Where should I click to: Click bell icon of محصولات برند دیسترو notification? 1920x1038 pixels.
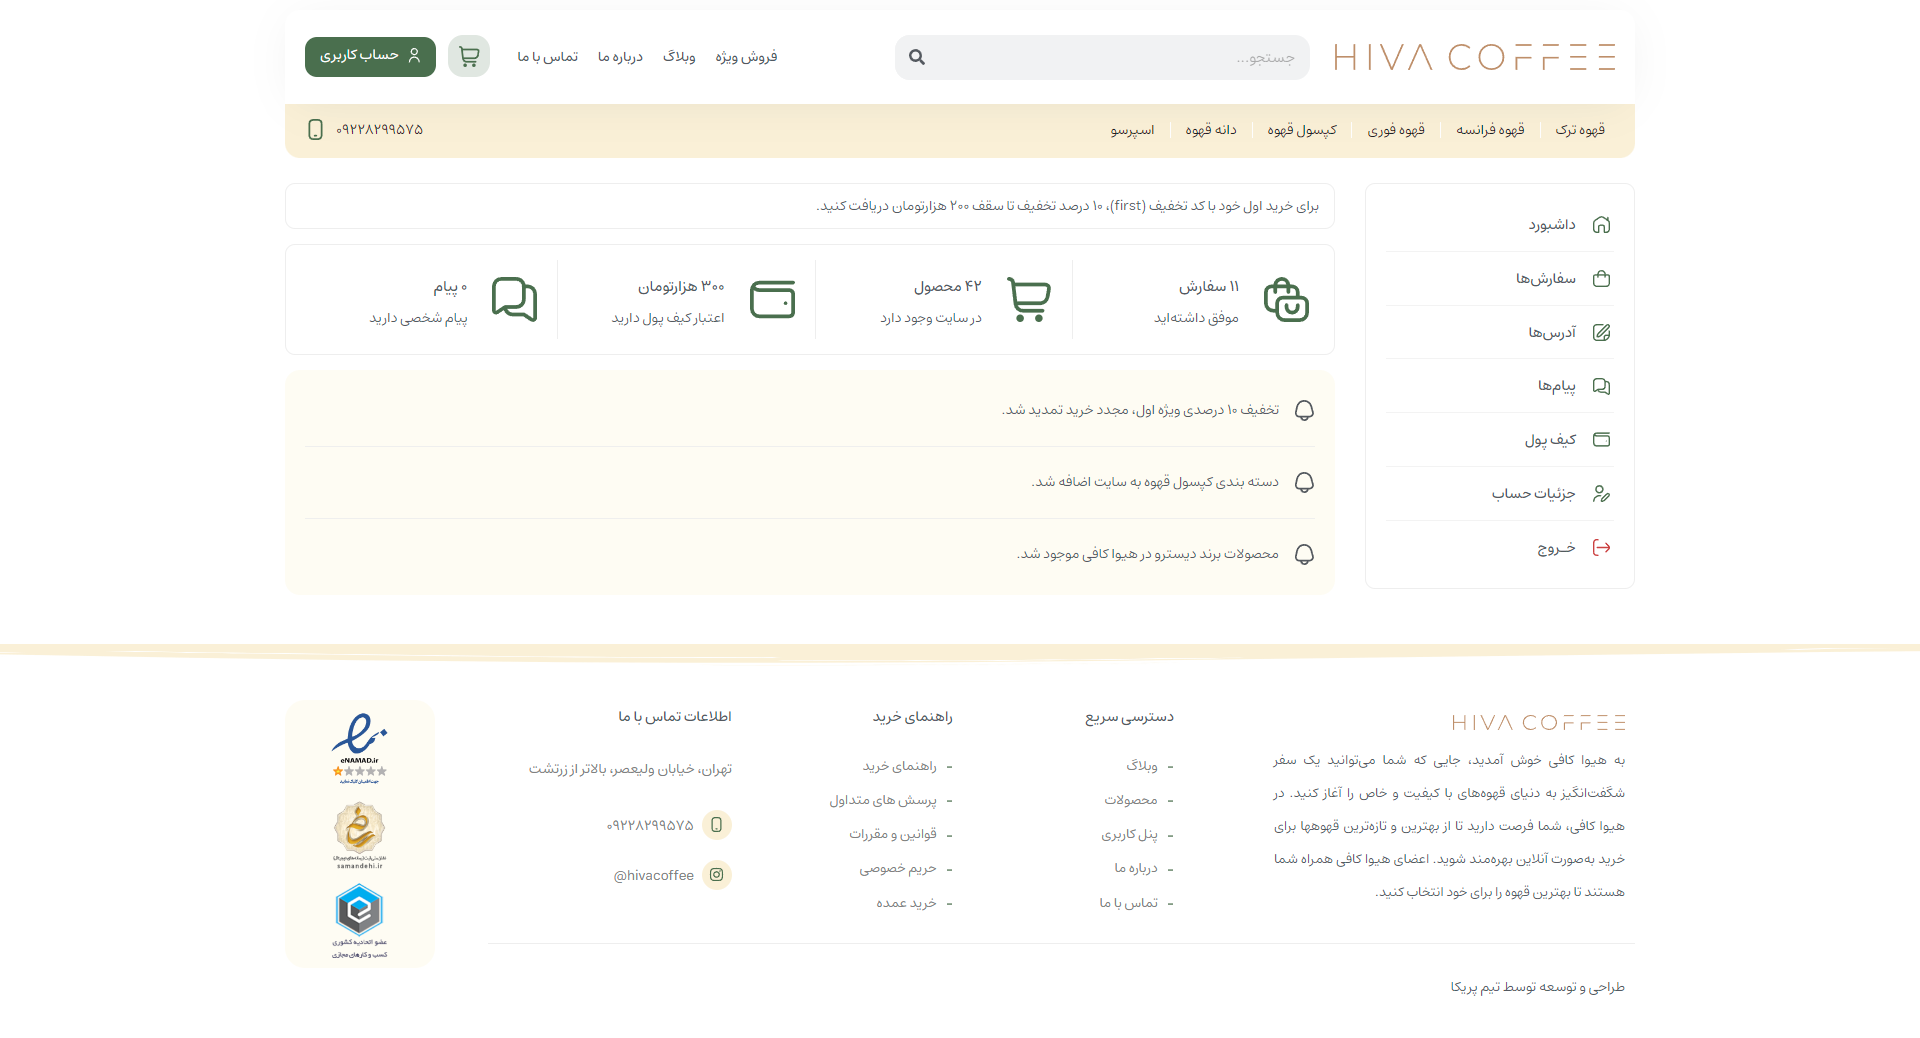click(1304, 555)
